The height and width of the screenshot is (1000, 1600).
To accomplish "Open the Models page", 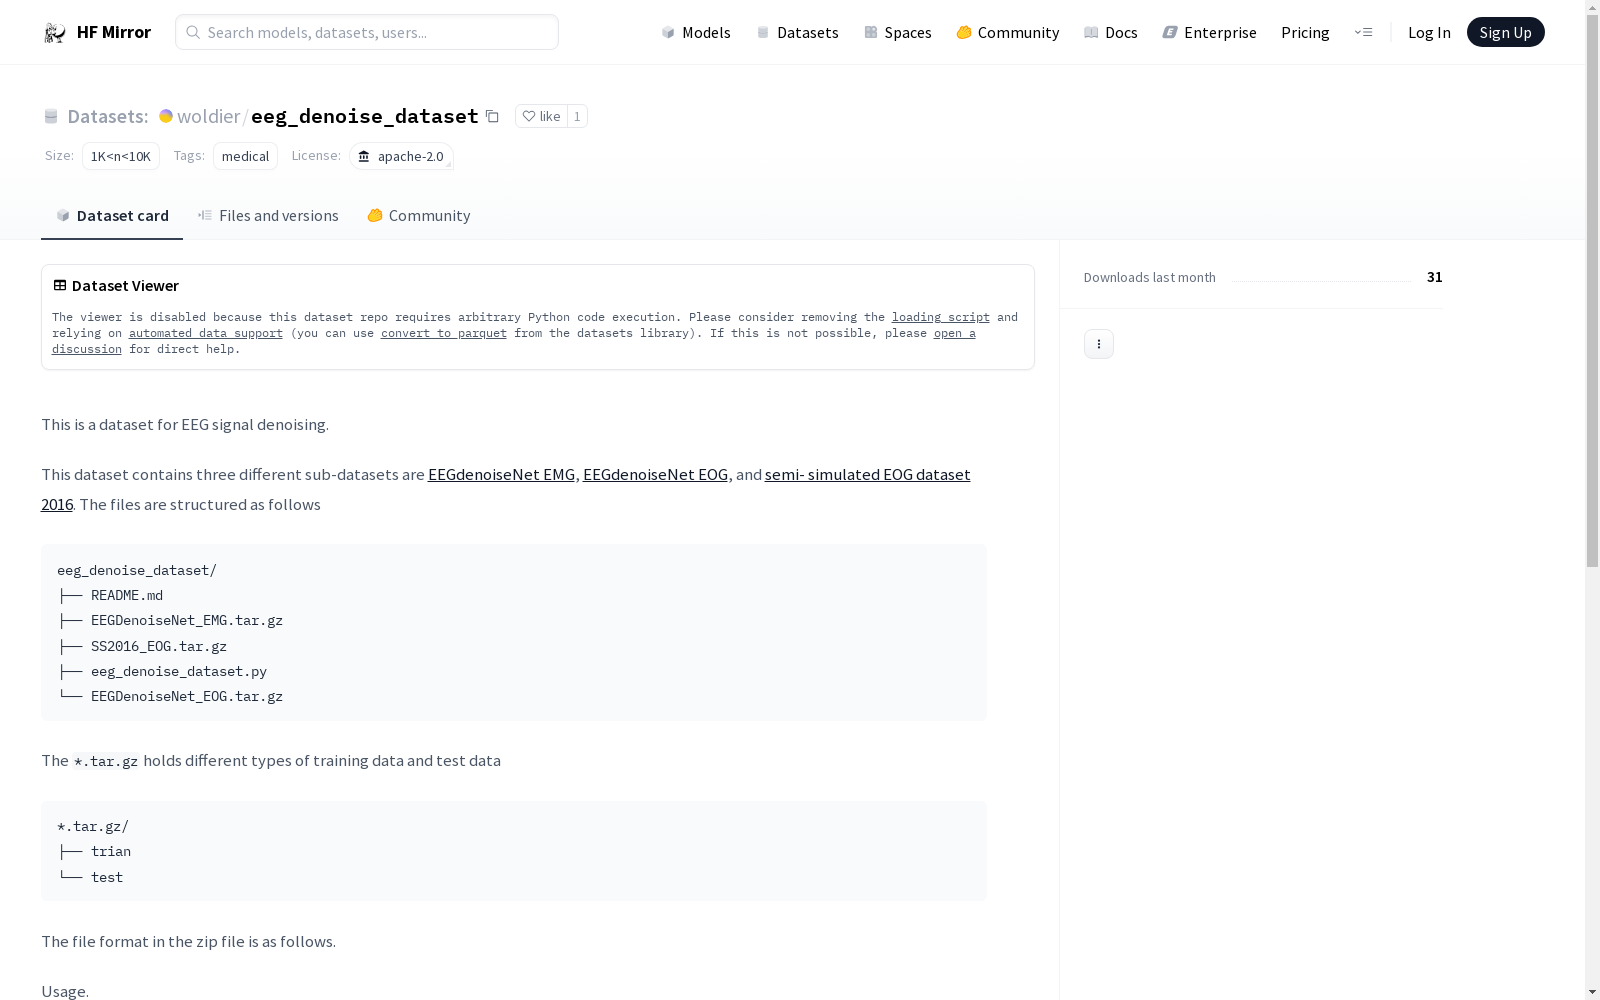I will tap(696, 32).
